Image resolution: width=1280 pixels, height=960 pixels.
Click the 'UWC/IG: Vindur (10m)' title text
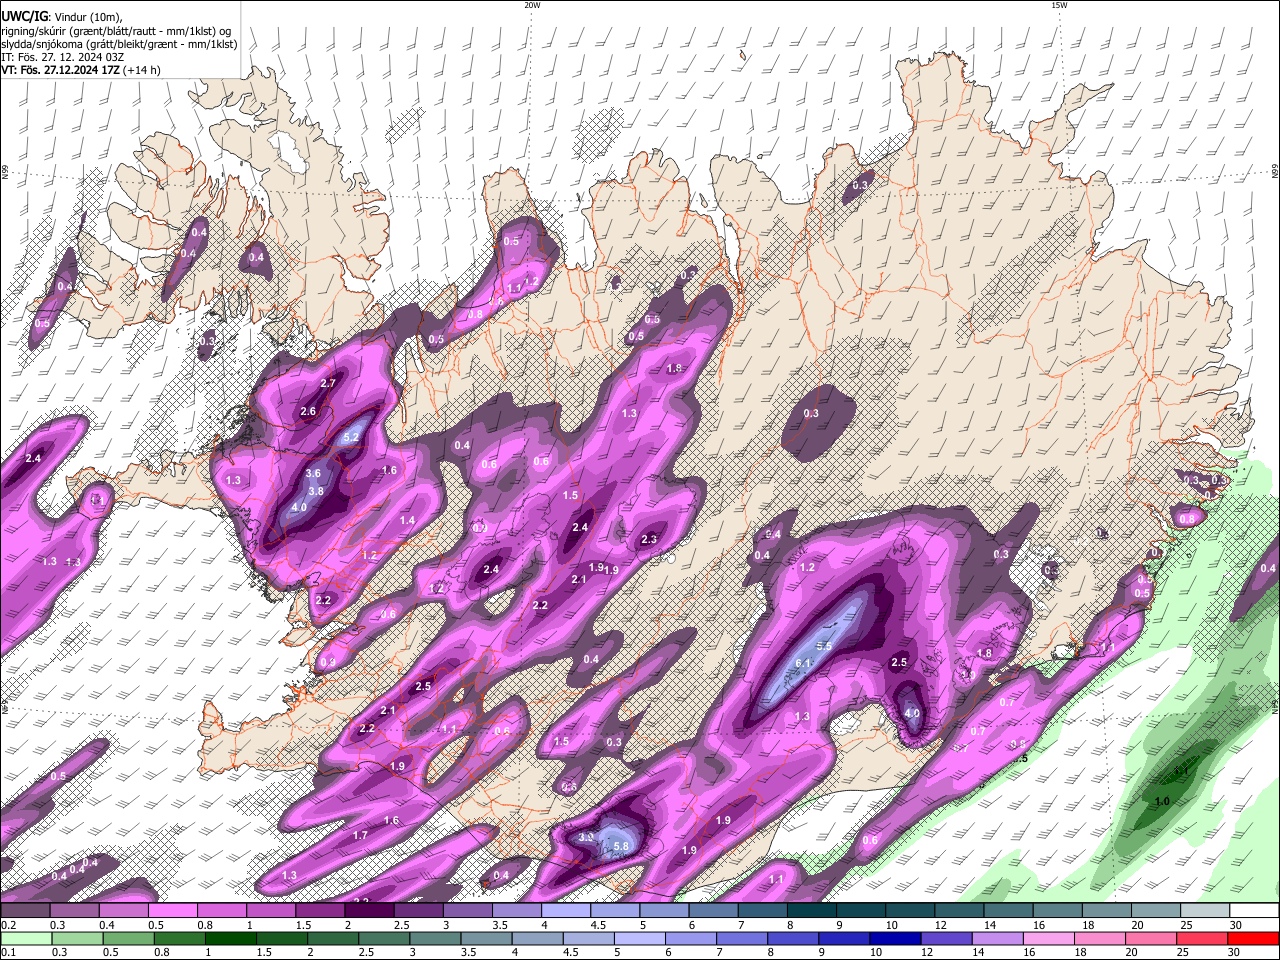pyautogui.click(x=62, y=16)
